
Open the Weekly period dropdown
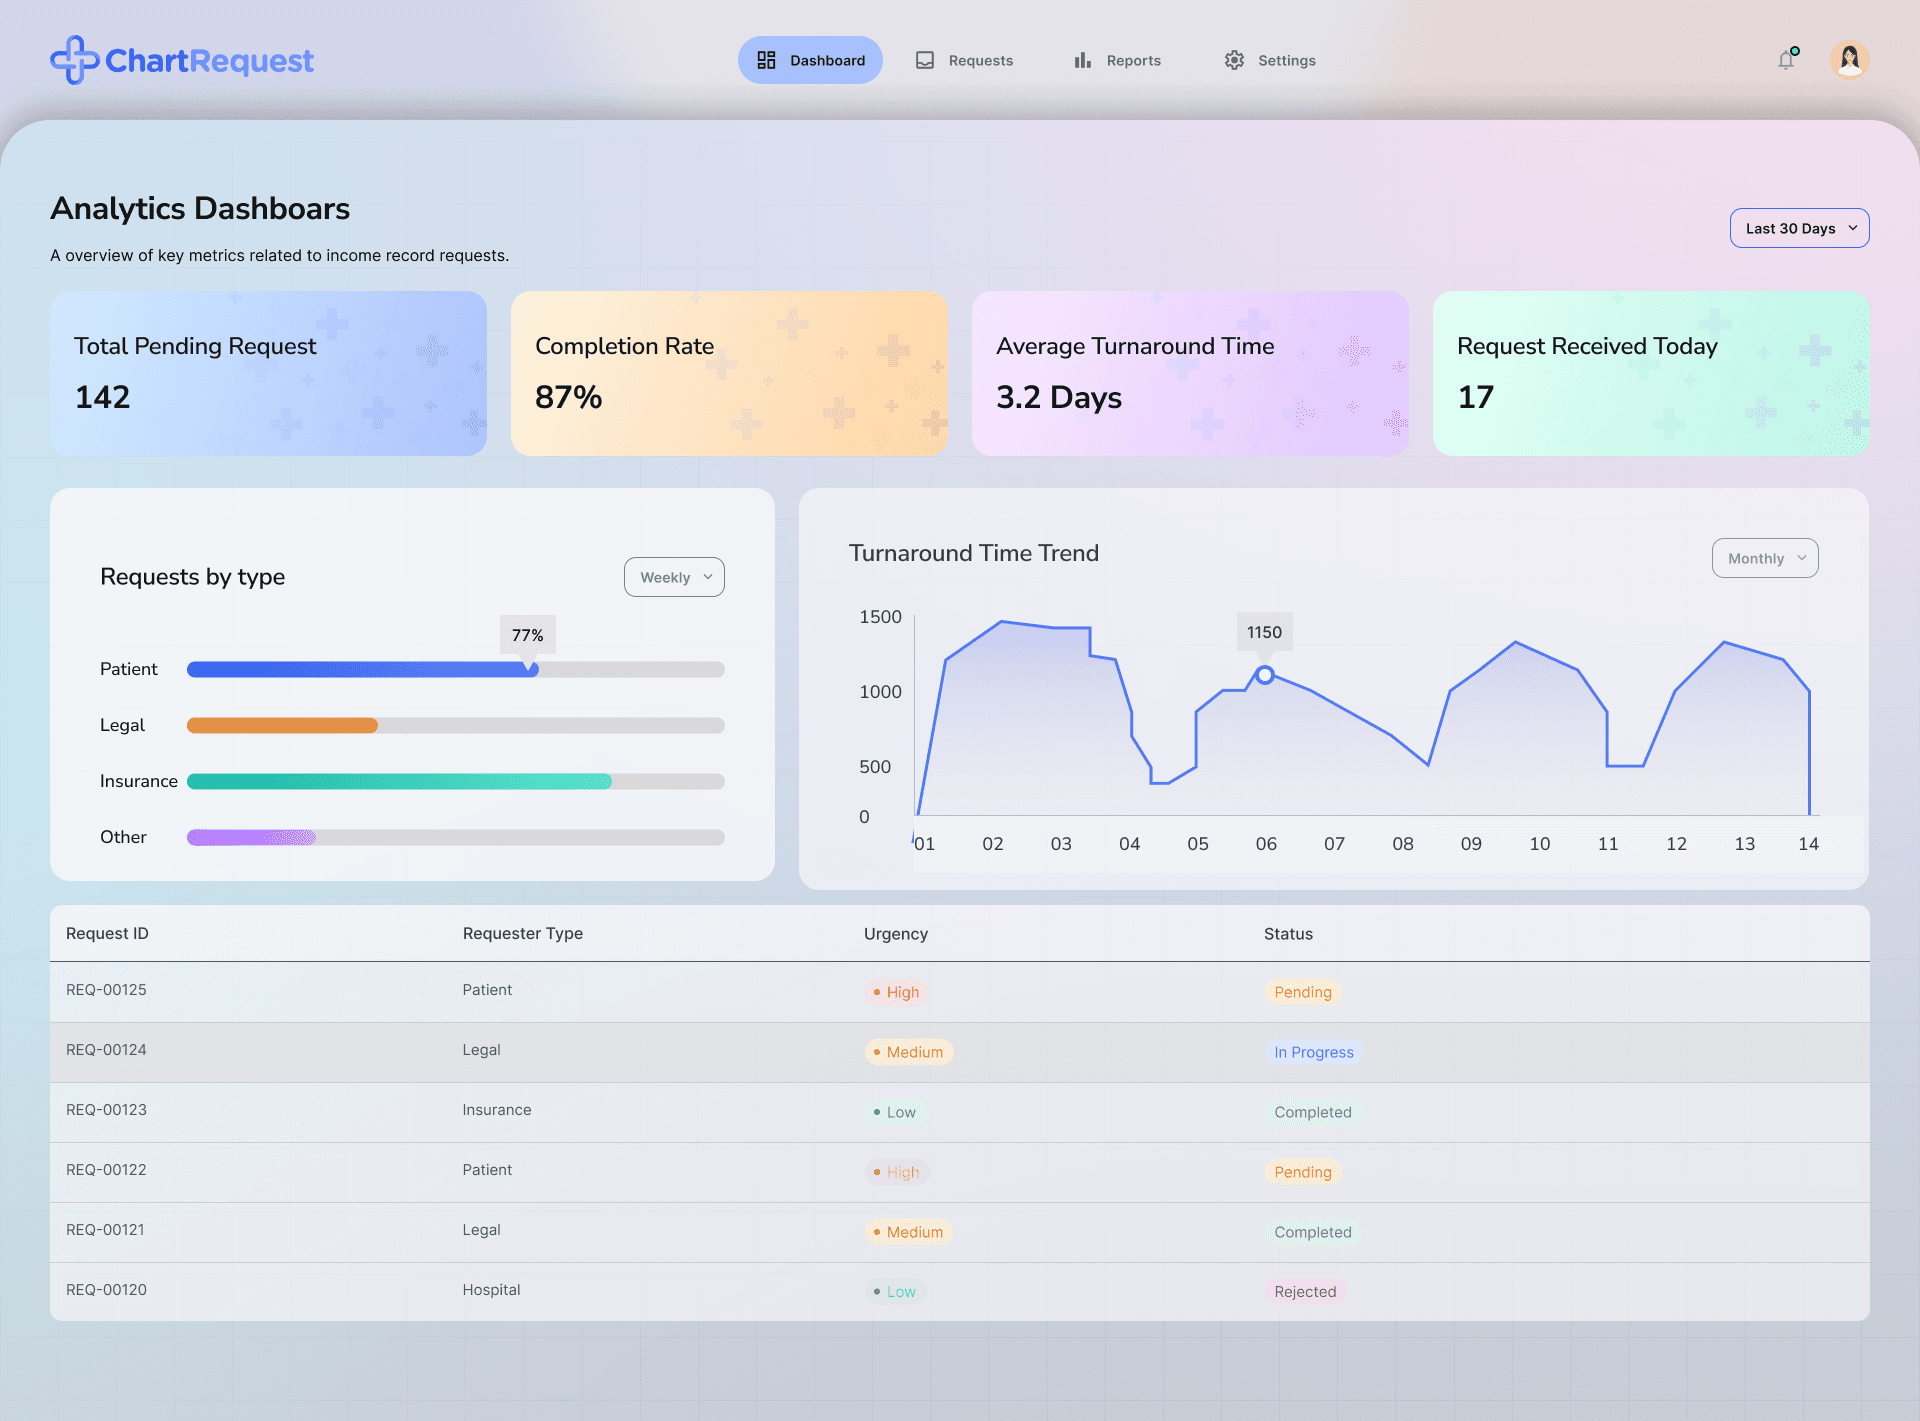click(x=674, y=577)
